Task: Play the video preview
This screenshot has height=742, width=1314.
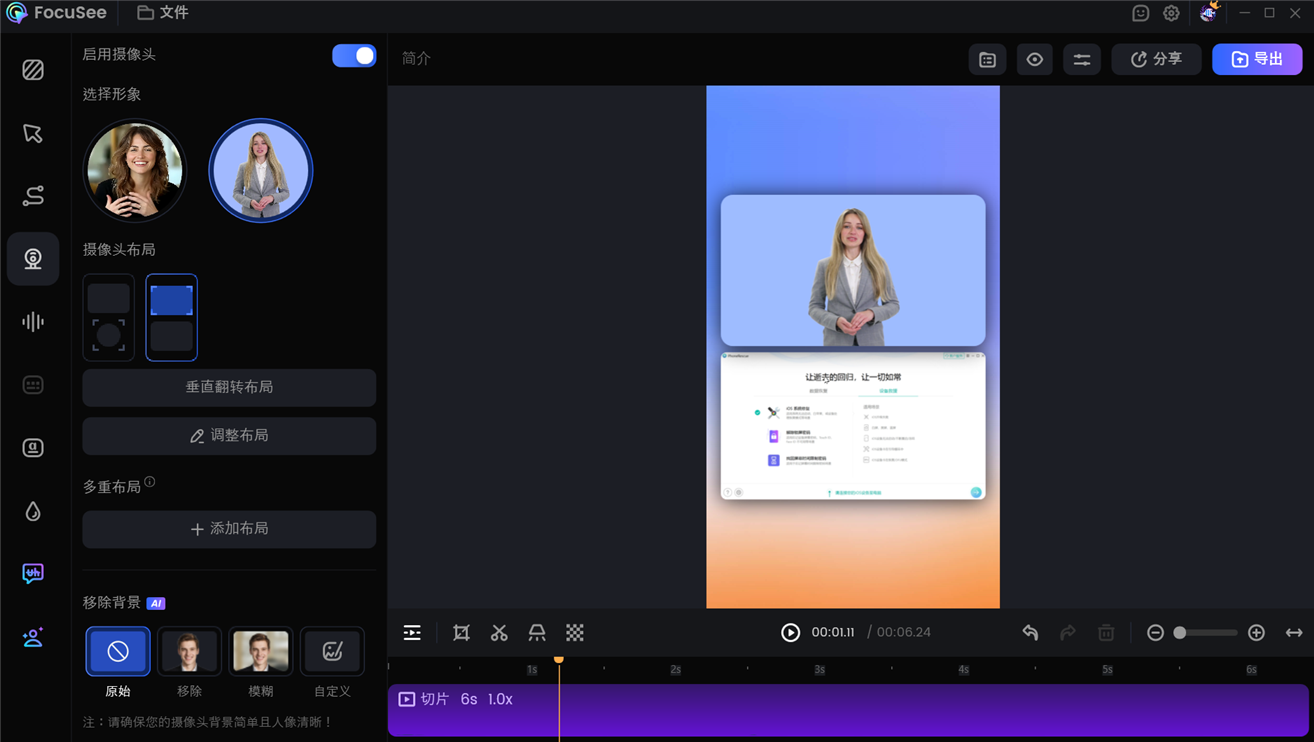Action: pyautogui.click(x=790, y=633)
